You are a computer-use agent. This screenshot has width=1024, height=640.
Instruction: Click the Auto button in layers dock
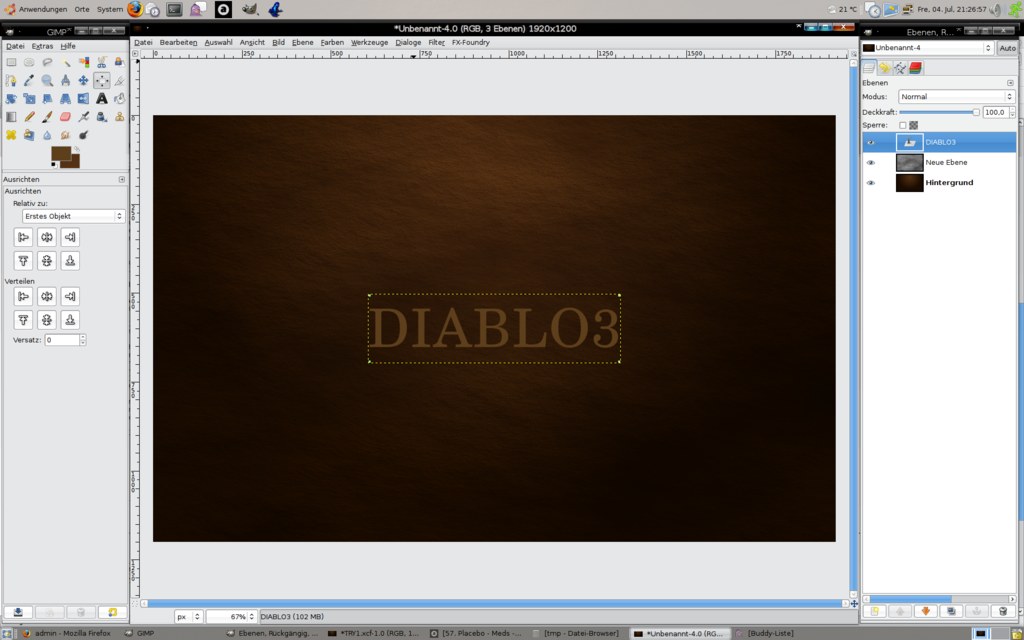click(1007, 48)
